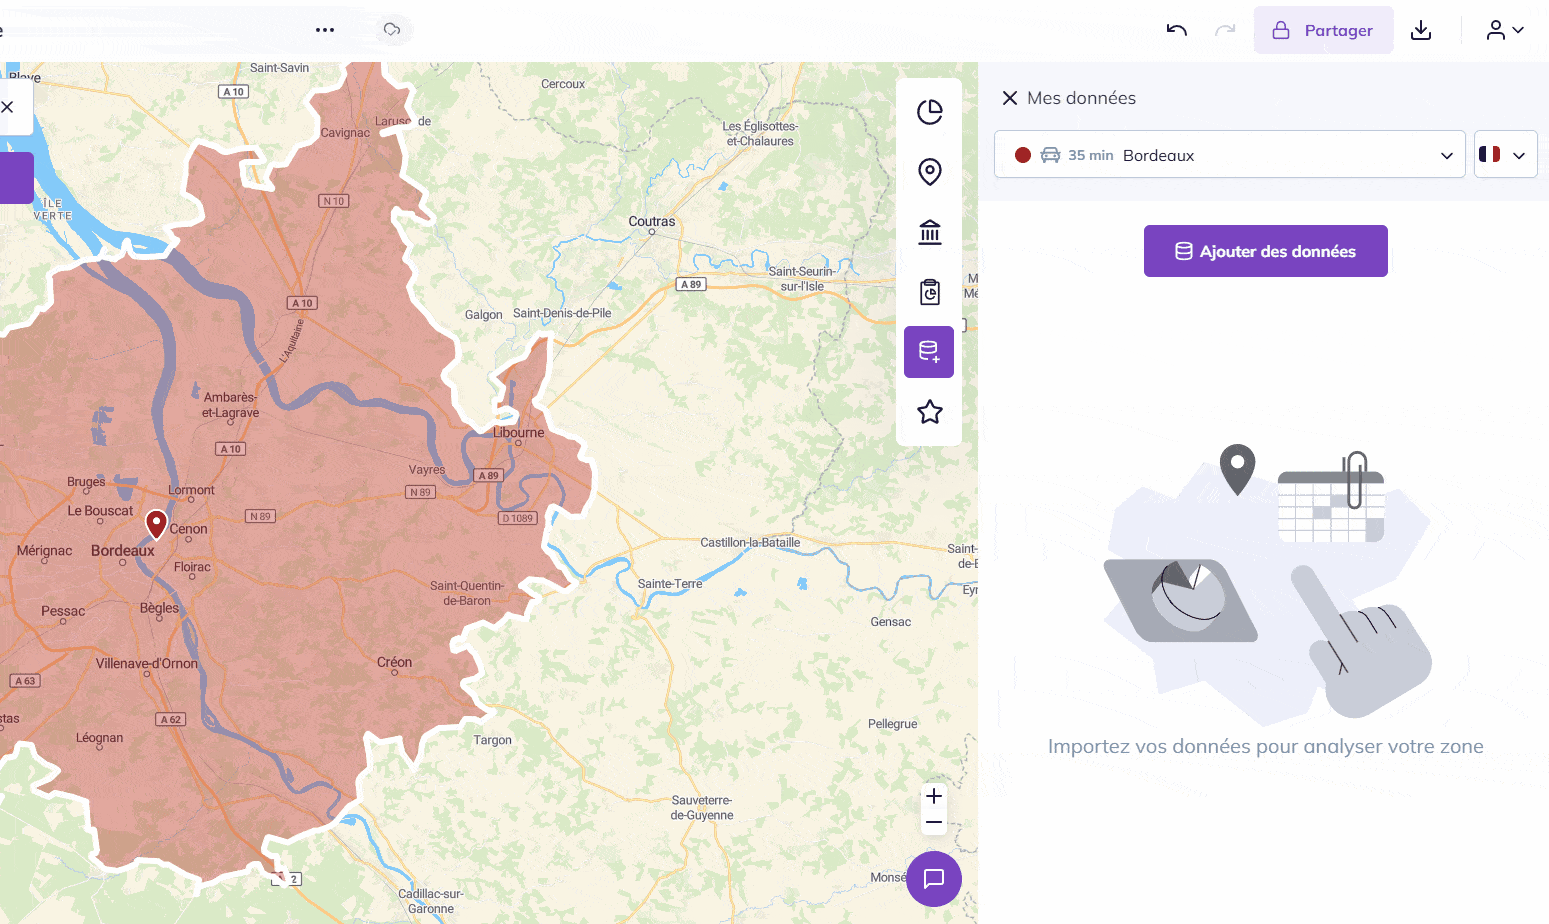The image size is (1549, 924).
Task: Open the user account menu
Action: click(1504, 31)
